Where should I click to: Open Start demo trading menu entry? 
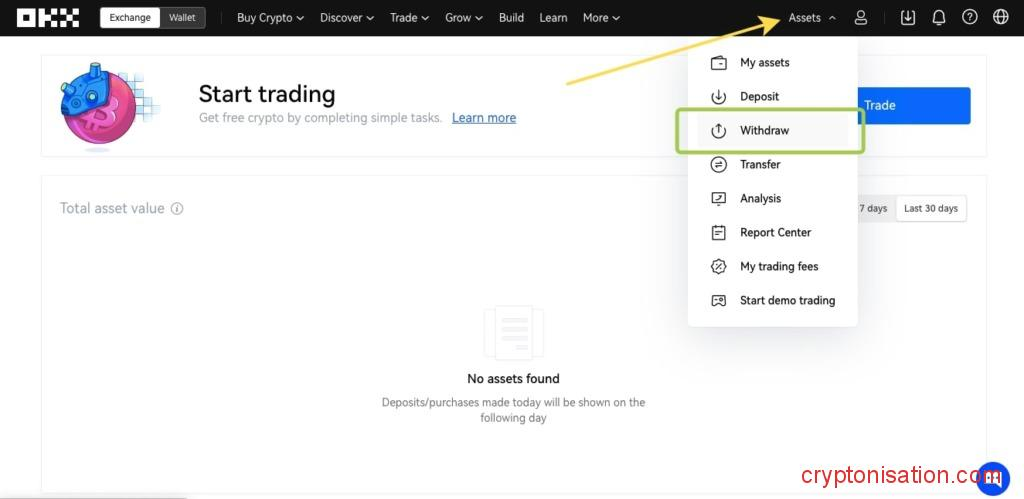tap(786, 300)
